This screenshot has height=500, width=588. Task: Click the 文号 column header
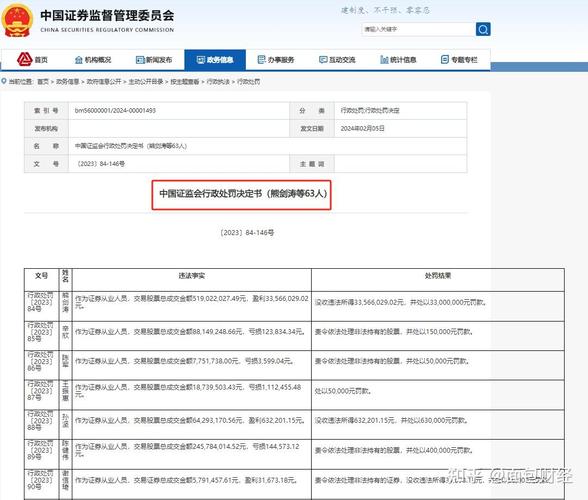point(41,276)
